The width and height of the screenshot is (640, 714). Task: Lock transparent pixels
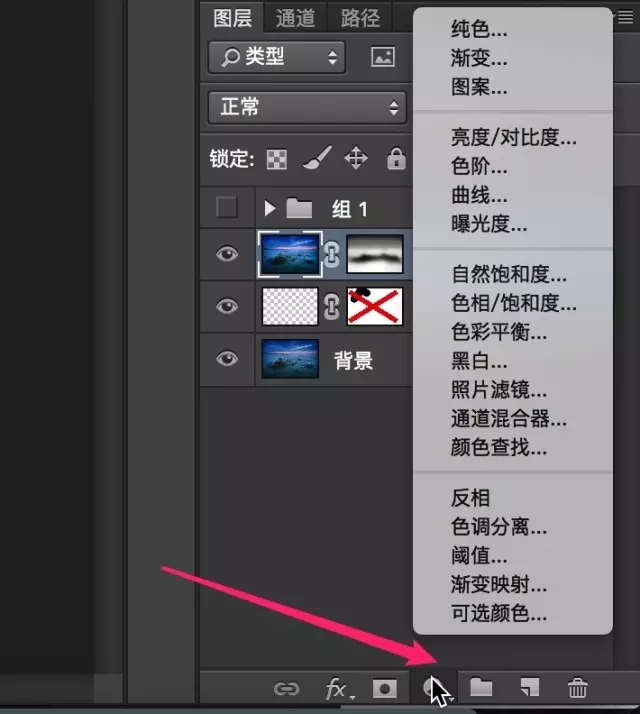(276, 159)
